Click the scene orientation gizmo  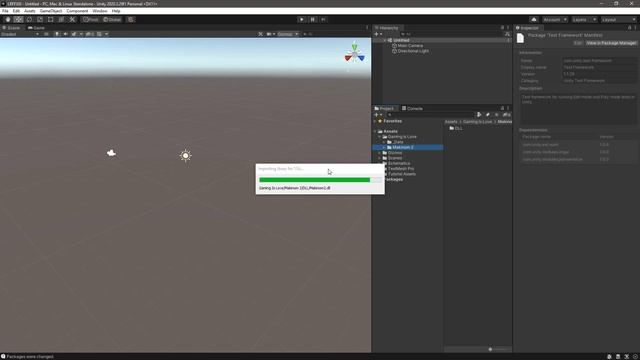point(354,54)
